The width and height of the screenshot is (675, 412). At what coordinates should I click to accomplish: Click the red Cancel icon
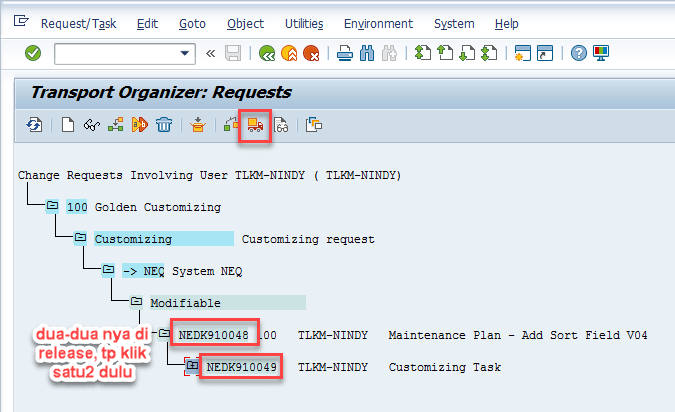coord(311,53)
